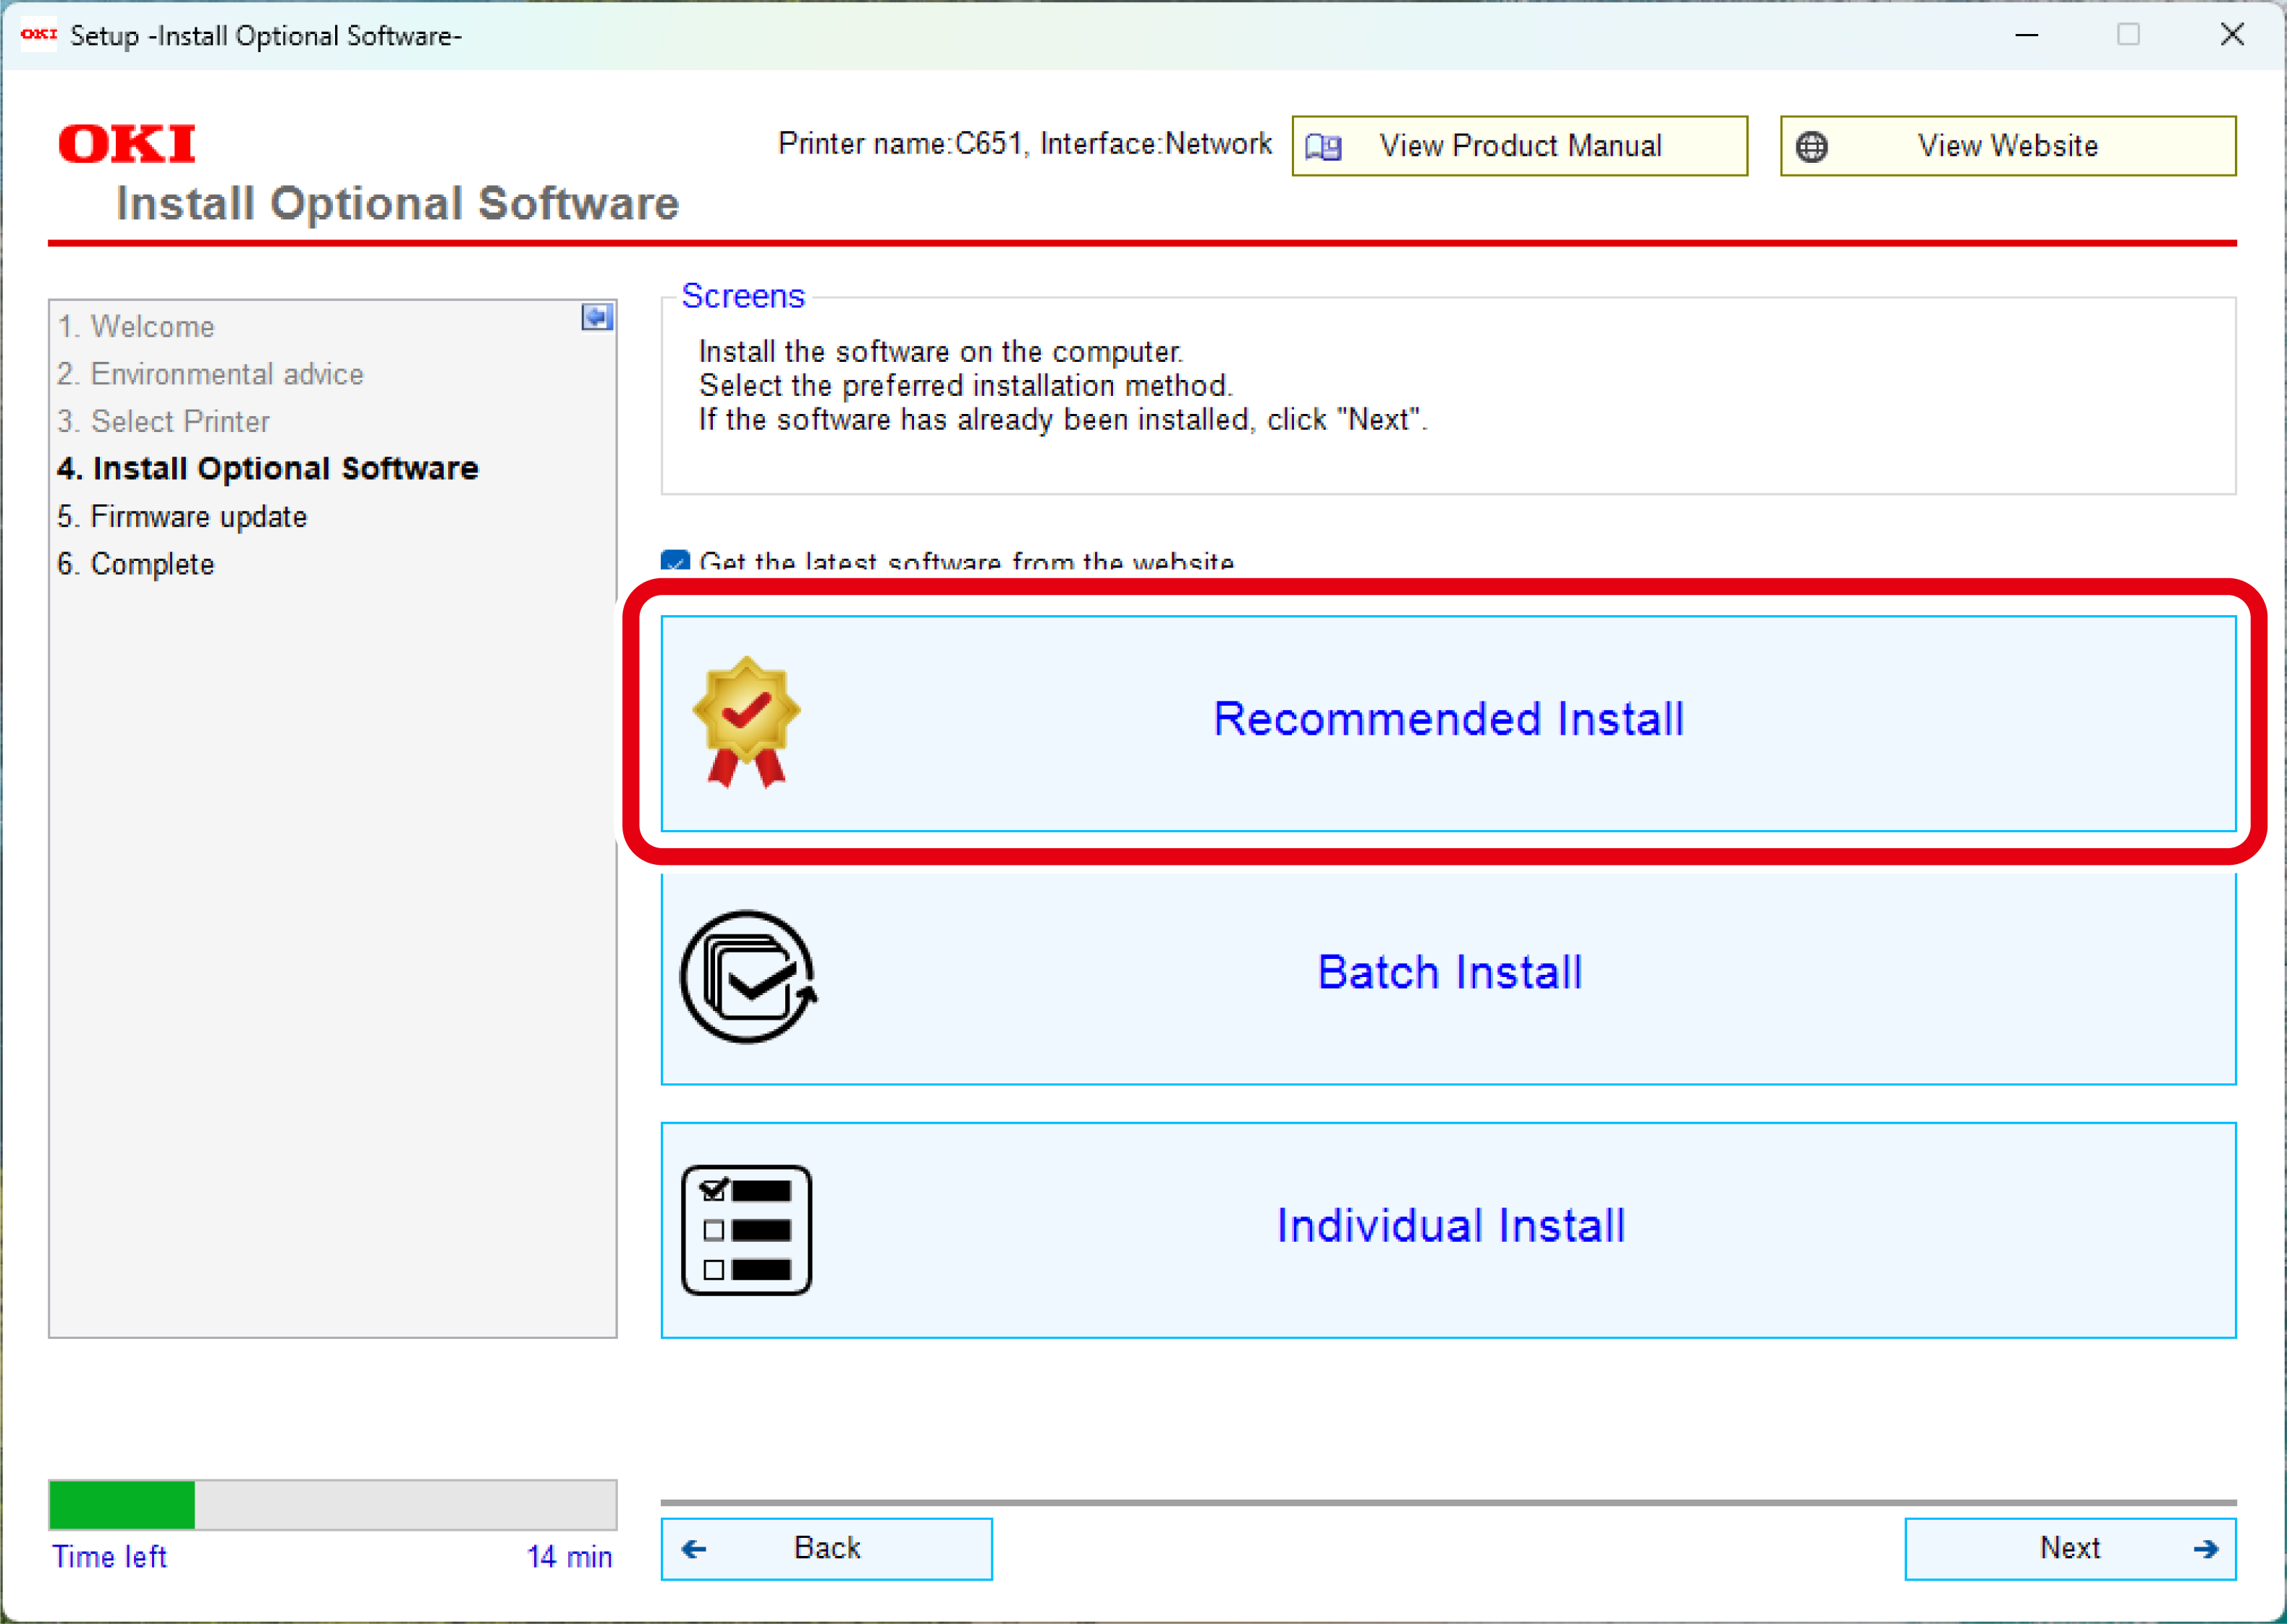Click the Recommended Install ribbon badge icon
Viewport: 2287px width, 1624px height.
tap(746, 722)
